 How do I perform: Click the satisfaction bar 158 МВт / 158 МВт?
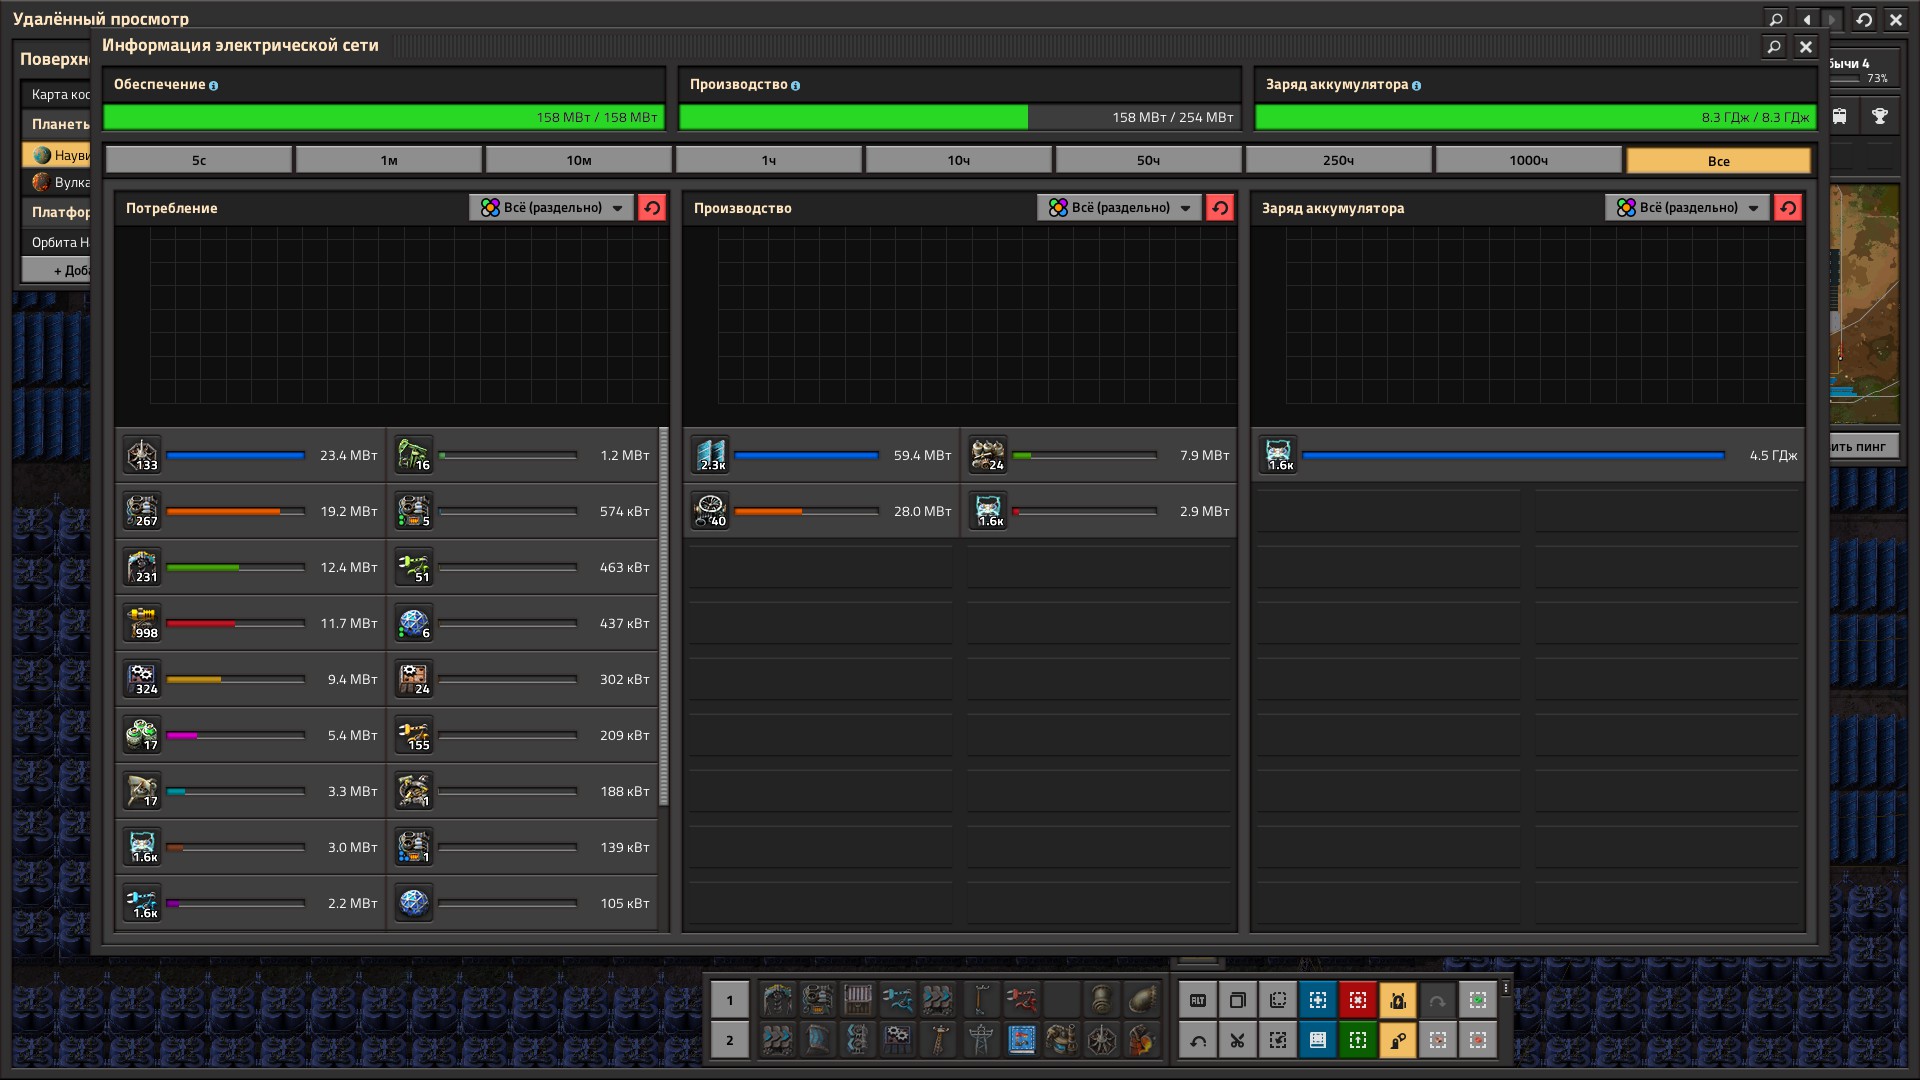tap(384, 117)
